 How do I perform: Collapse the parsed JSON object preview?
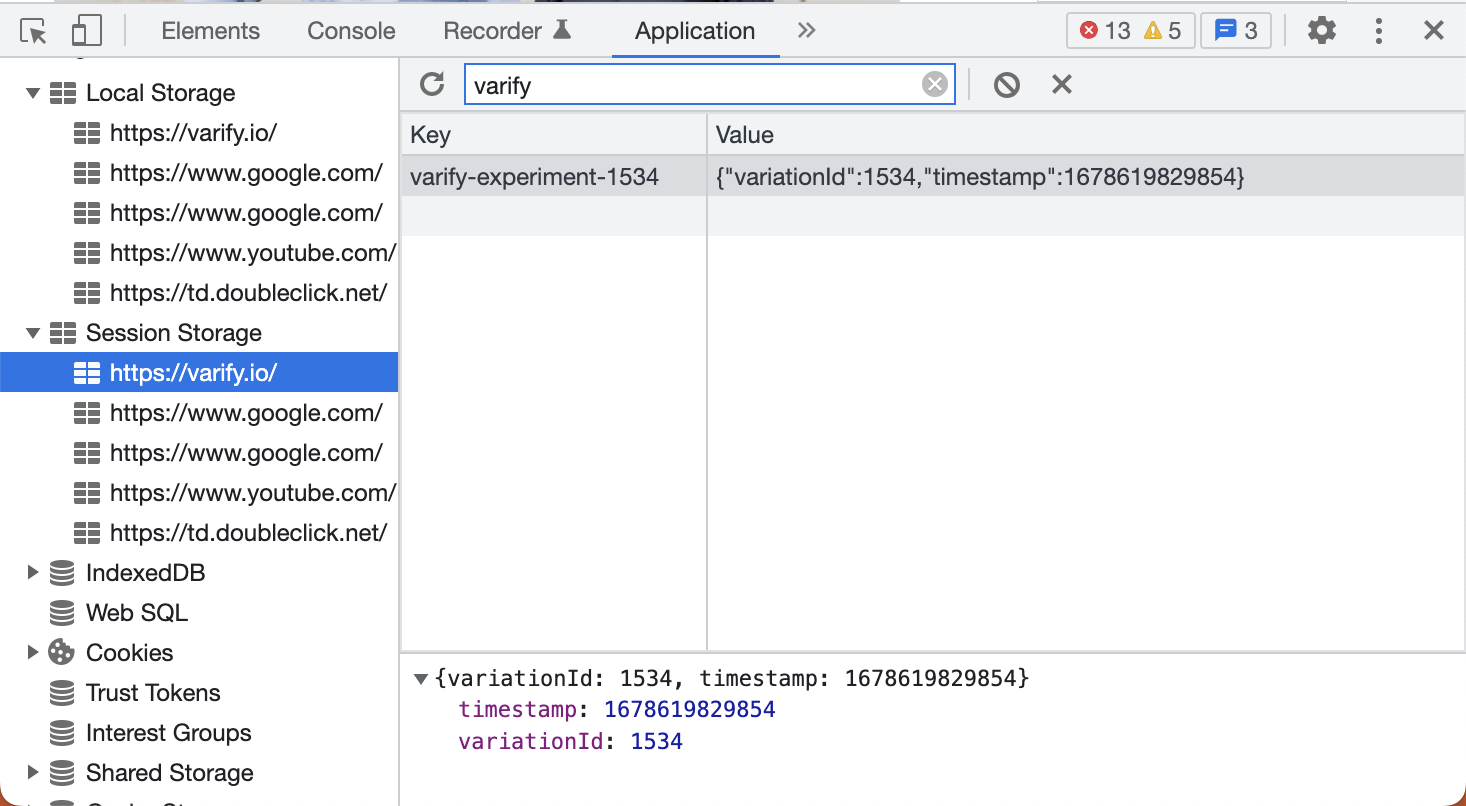tap(420, 679)
